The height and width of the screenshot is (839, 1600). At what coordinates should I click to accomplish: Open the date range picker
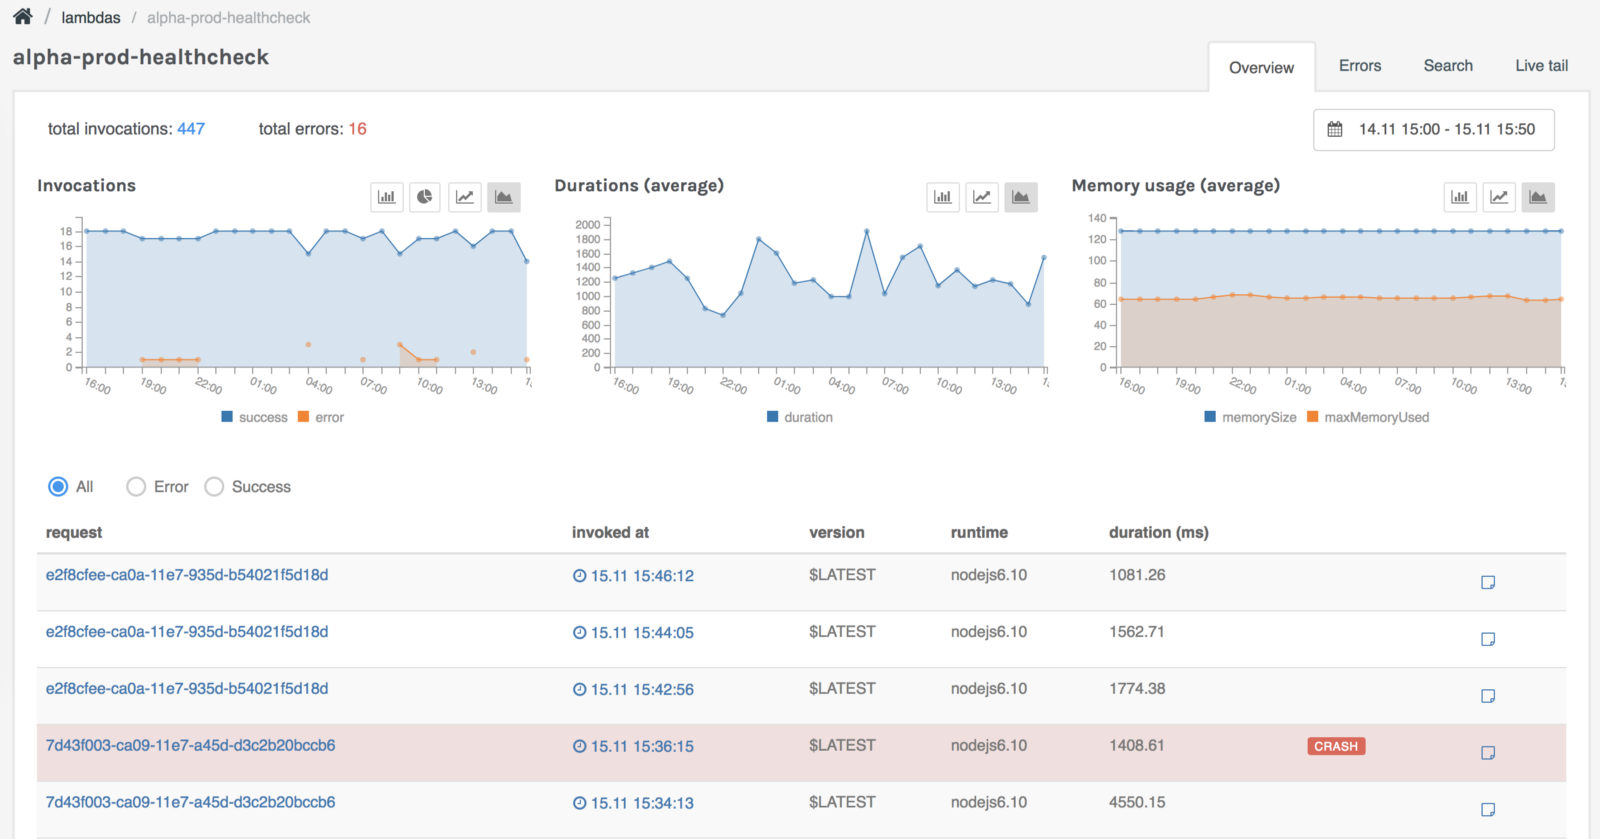(x=1433, y=130)
